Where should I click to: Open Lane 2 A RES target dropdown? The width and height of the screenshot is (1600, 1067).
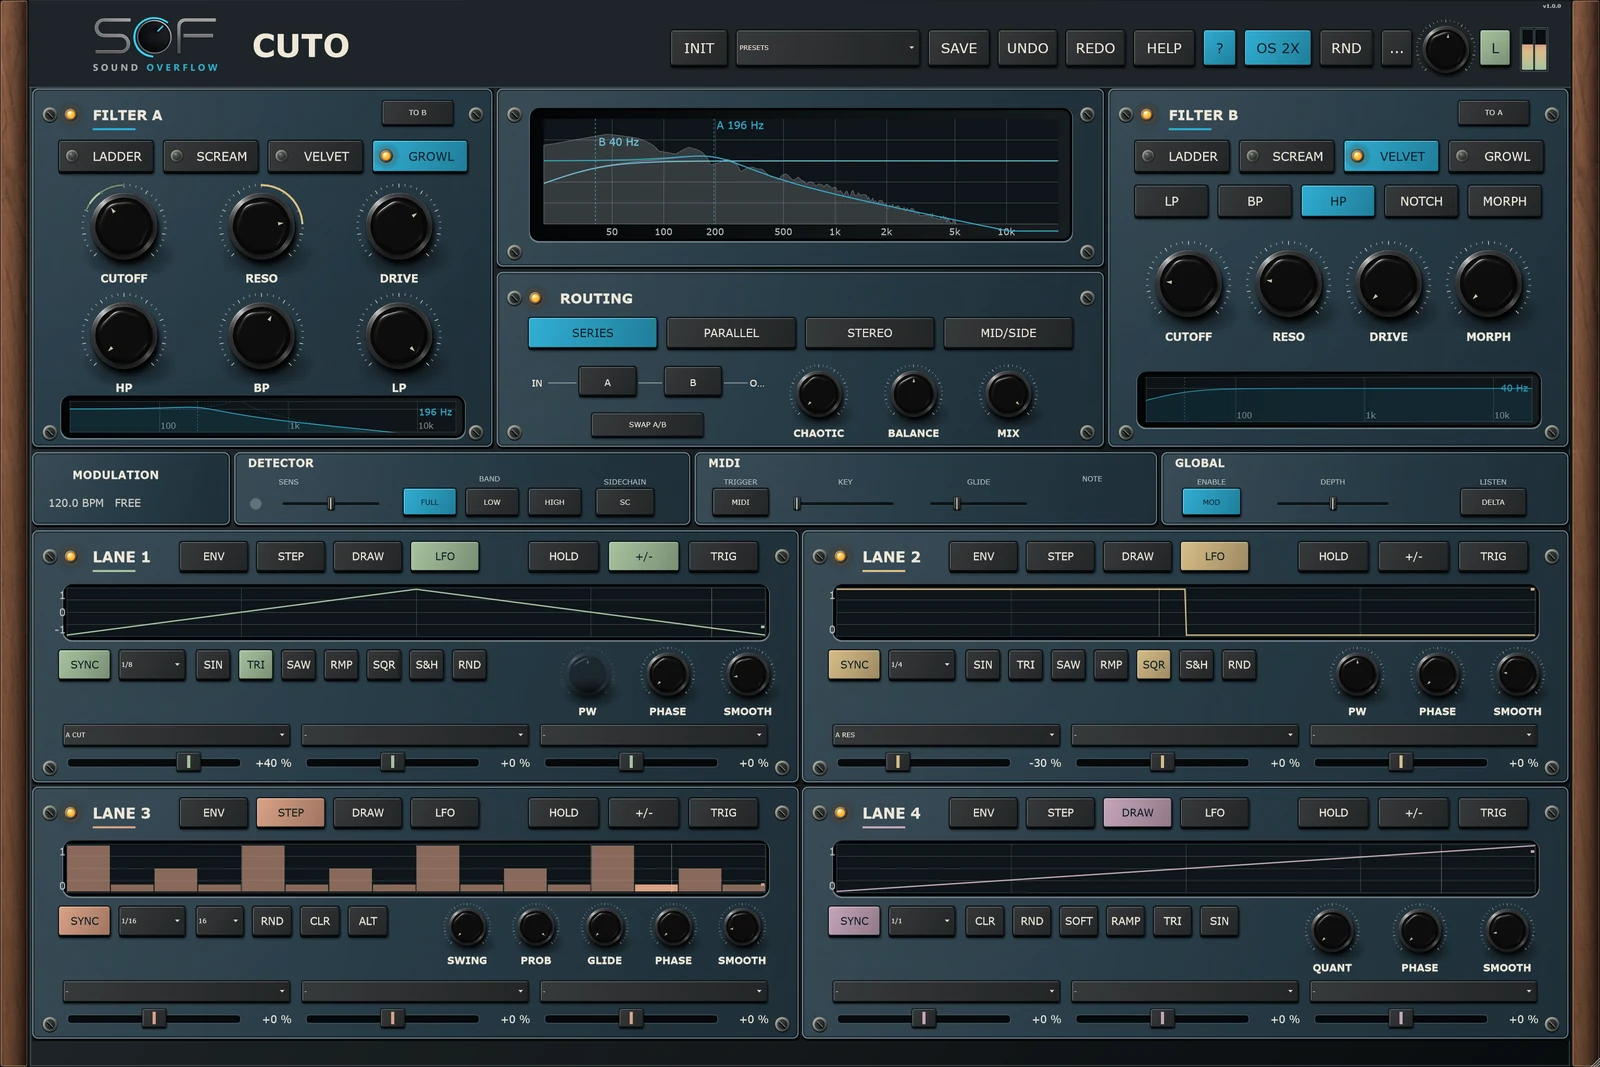point(946,735)
